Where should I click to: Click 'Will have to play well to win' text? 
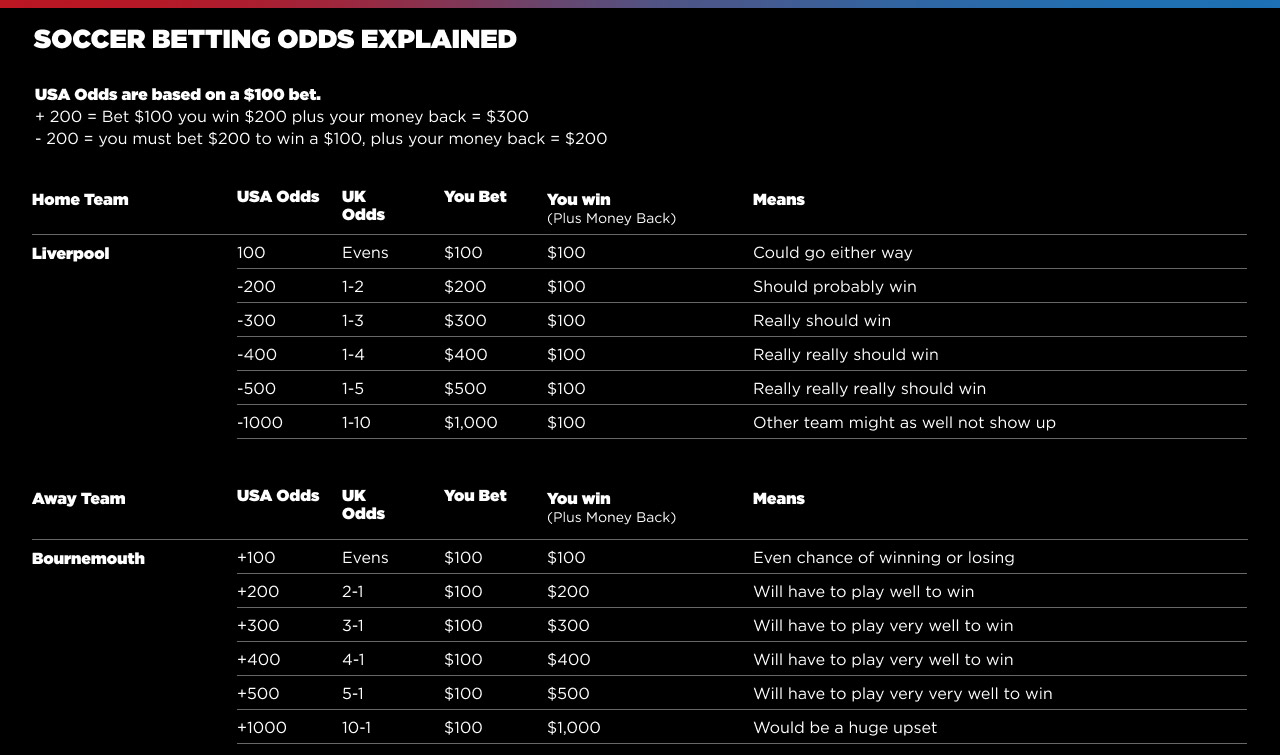tap(864, 592)
